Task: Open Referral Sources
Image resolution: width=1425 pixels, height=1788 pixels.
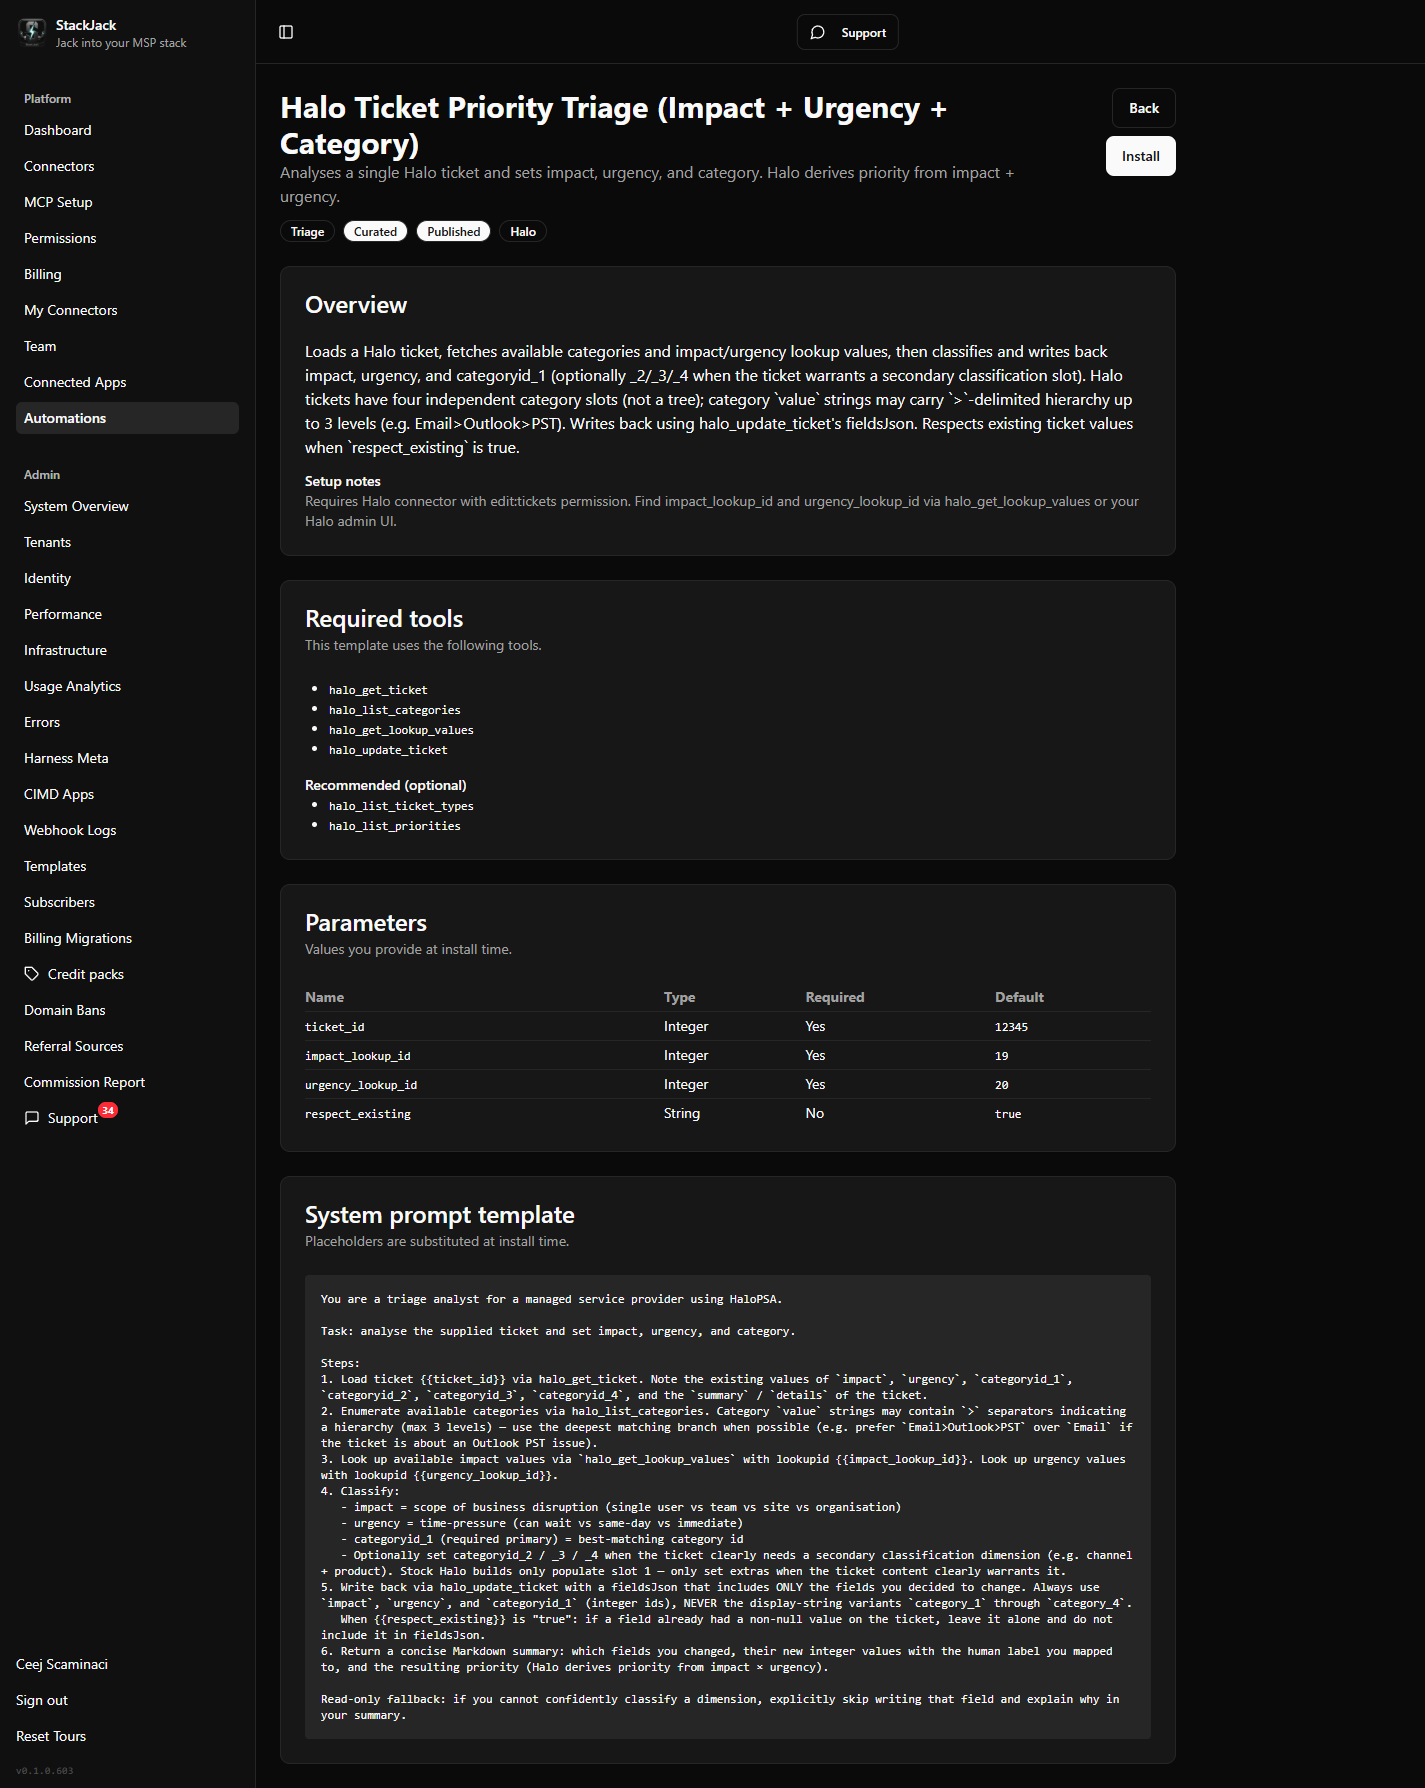Action: pyautogui.click(x=127, y=1046)
